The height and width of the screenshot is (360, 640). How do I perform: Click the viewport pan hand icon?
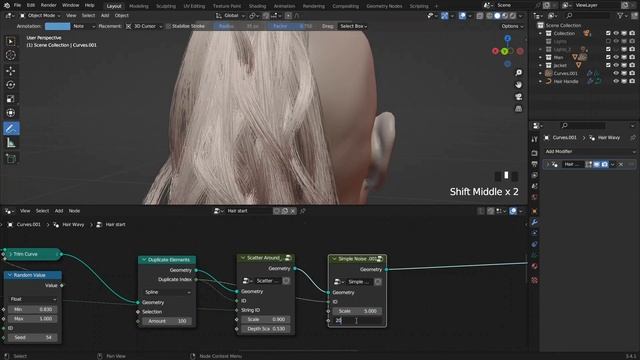pos(518,85)
